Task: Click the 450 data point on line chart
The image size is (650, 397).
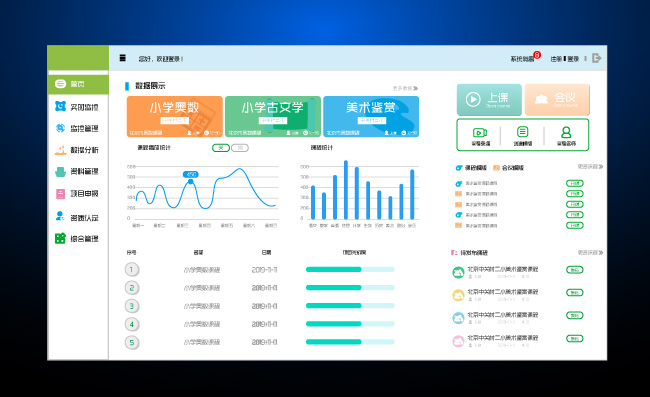Action: tap(191, 182)
